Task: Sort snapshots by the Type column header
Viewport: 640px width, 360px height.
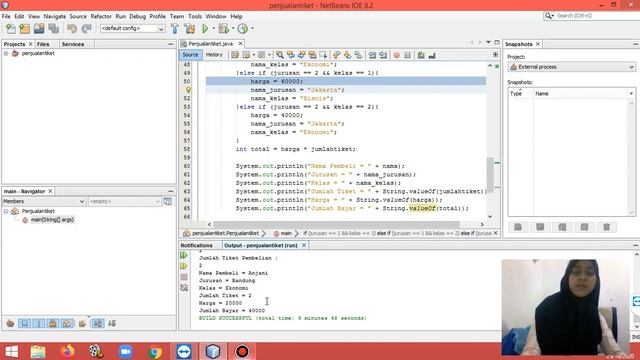Action: tap(516, 93)
